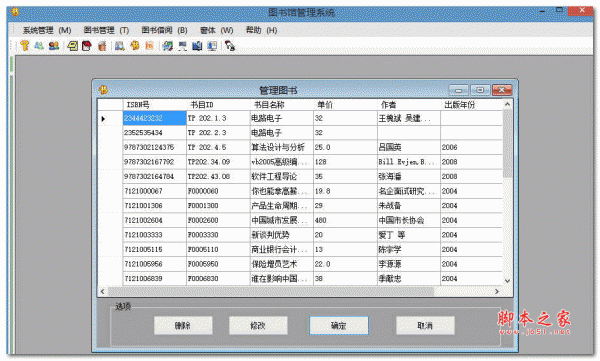The image size is (600, 361).
Task: Select the price cell 19.8
Action: point(345,191)
